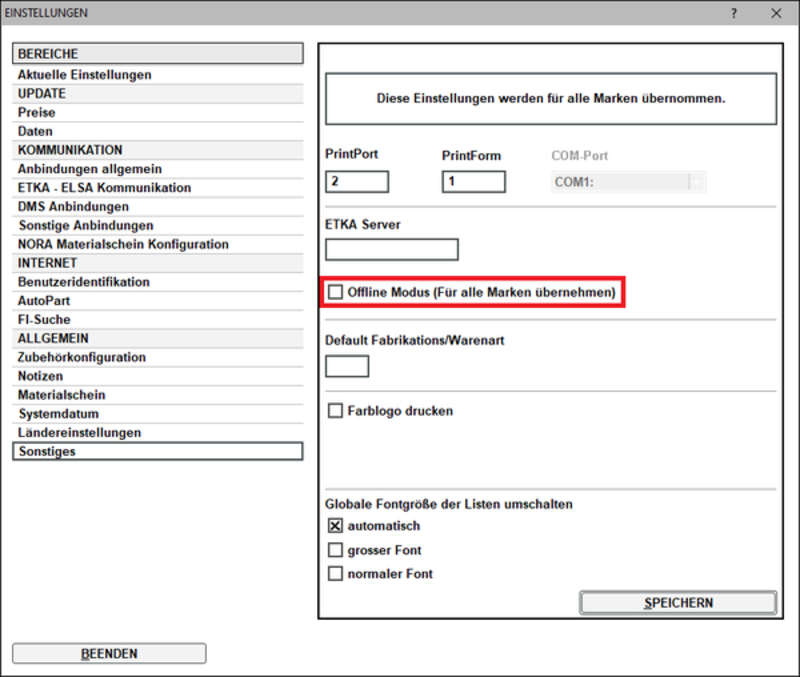Open the COM-Port dropdown list

(696, 182)
